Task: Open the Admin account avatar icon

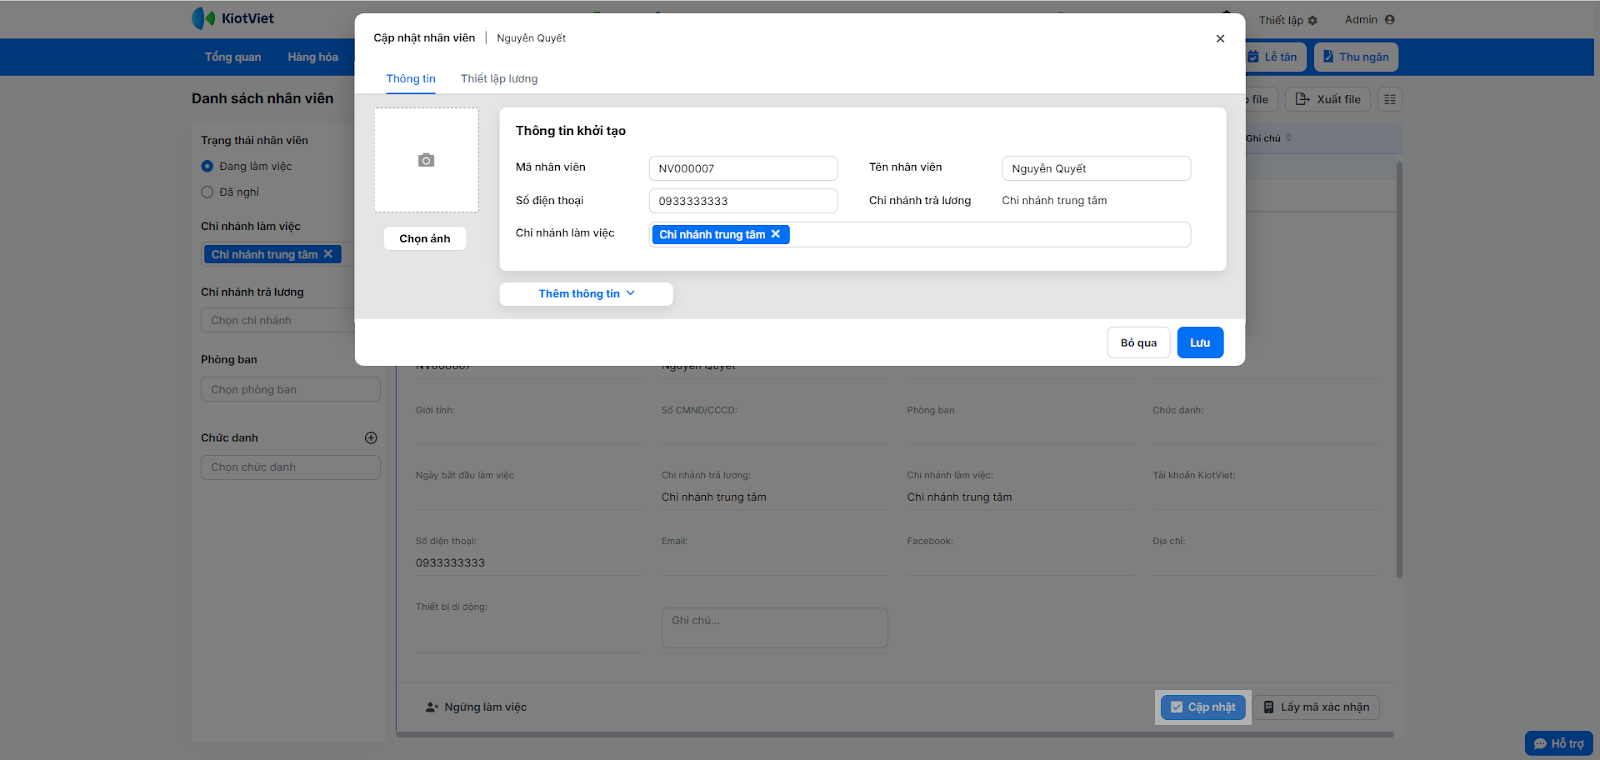Action: [1390, 19]
